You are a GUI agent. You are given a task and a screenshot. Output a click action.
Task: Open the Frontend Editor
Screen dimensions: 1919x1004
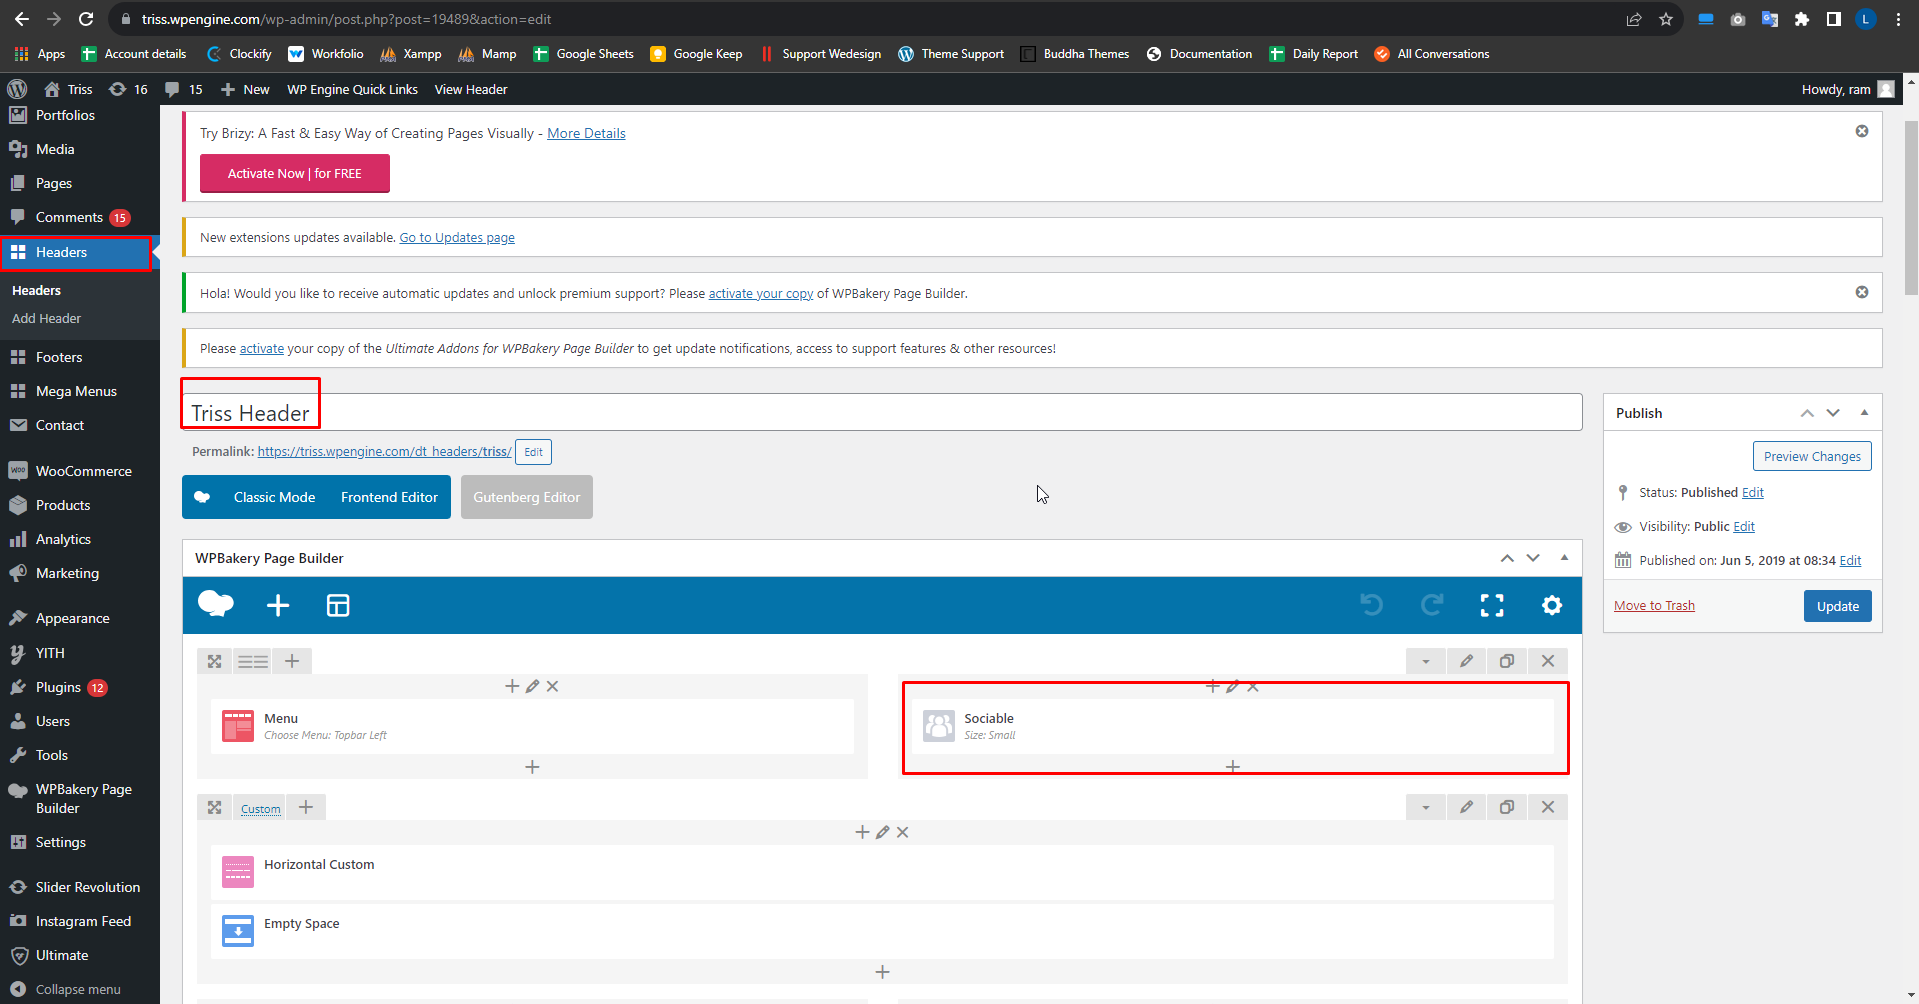coord(389,497)
